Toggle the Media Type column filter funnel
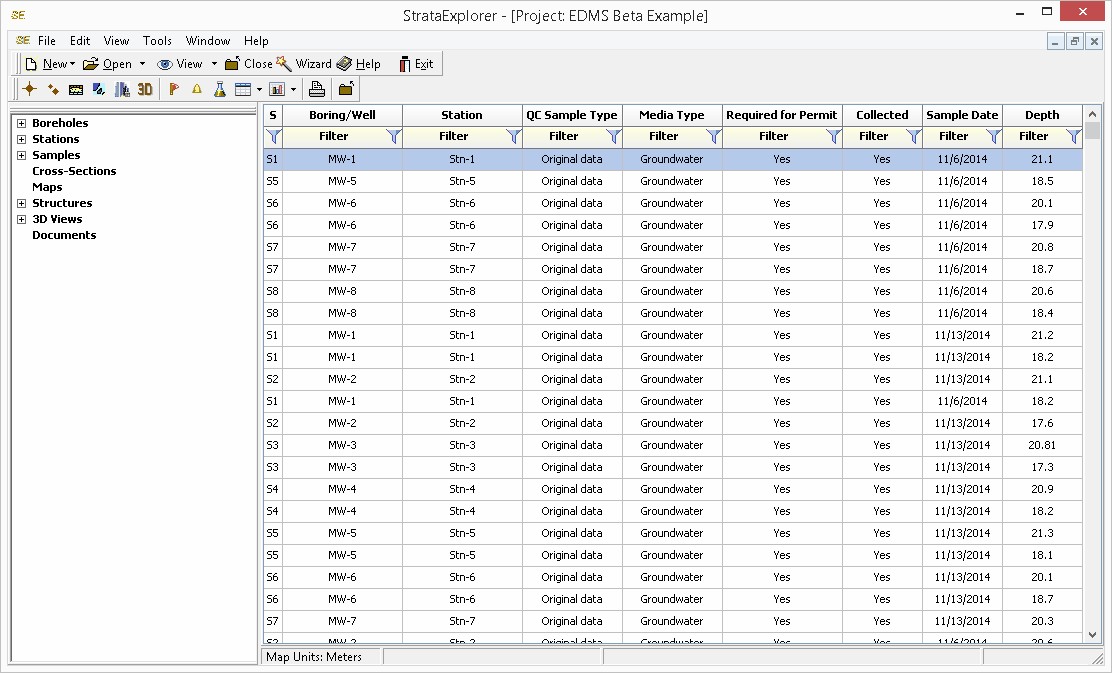1112x673 pixels. click(x=713, y=136)
